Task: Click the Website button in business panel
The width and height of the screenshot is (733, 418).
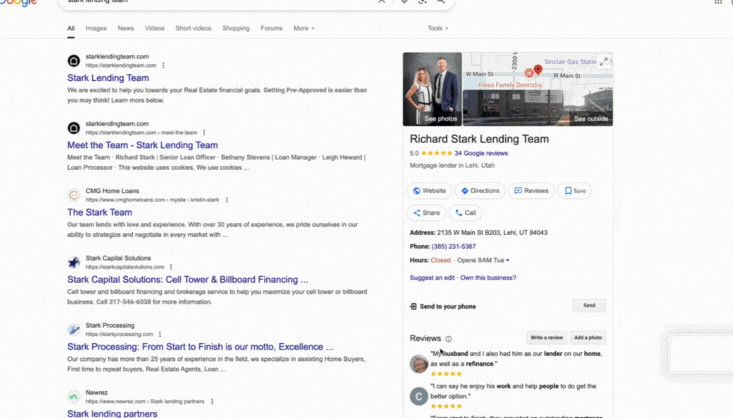Action: [x=429, y=191]
